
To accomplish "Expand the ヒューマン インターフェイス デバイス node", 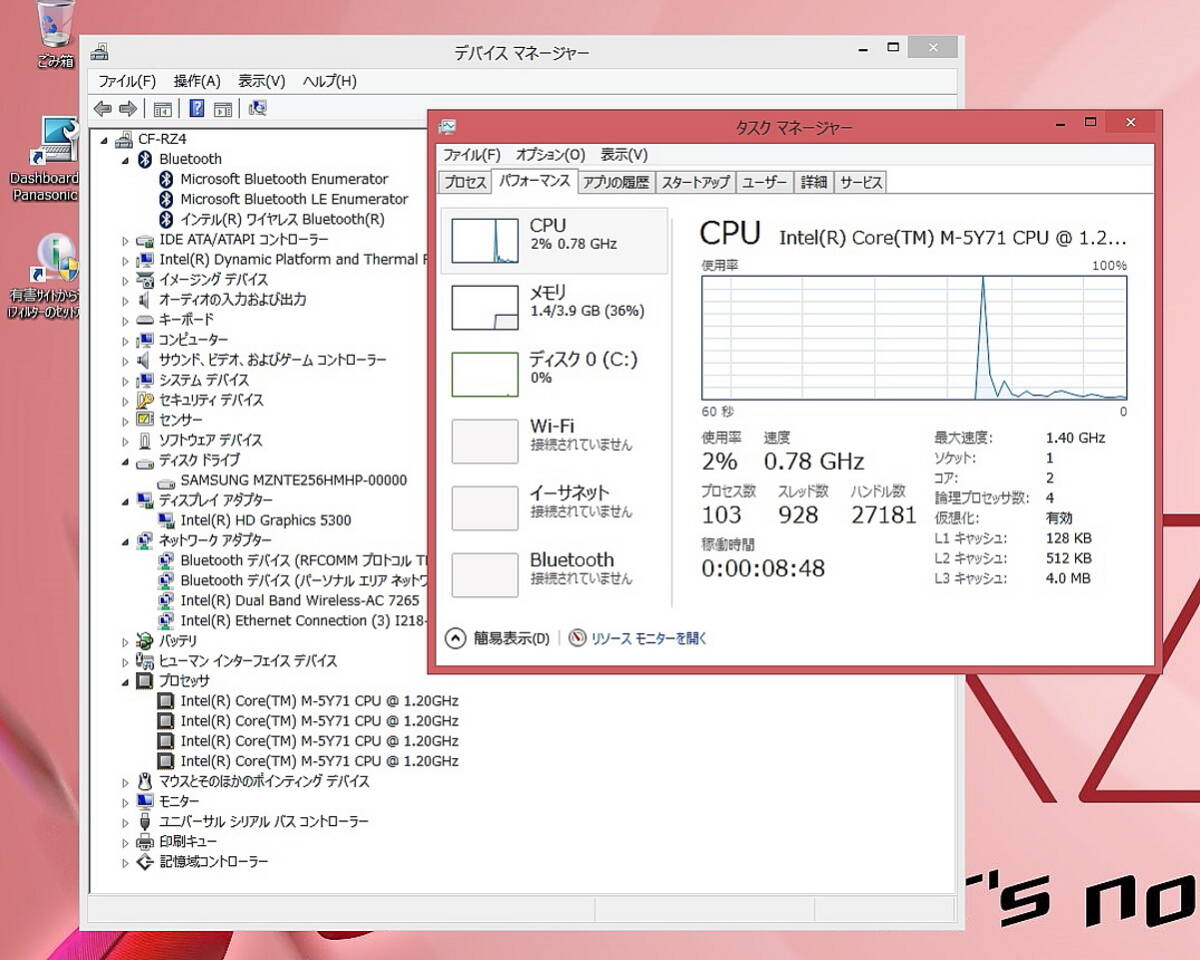I will pyautogui.click(x=126, y=661).
